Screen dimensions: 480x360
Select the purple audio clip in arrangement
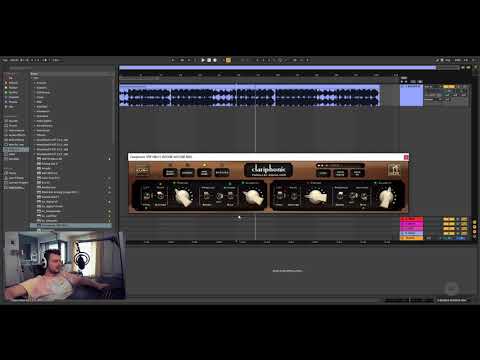250,96
